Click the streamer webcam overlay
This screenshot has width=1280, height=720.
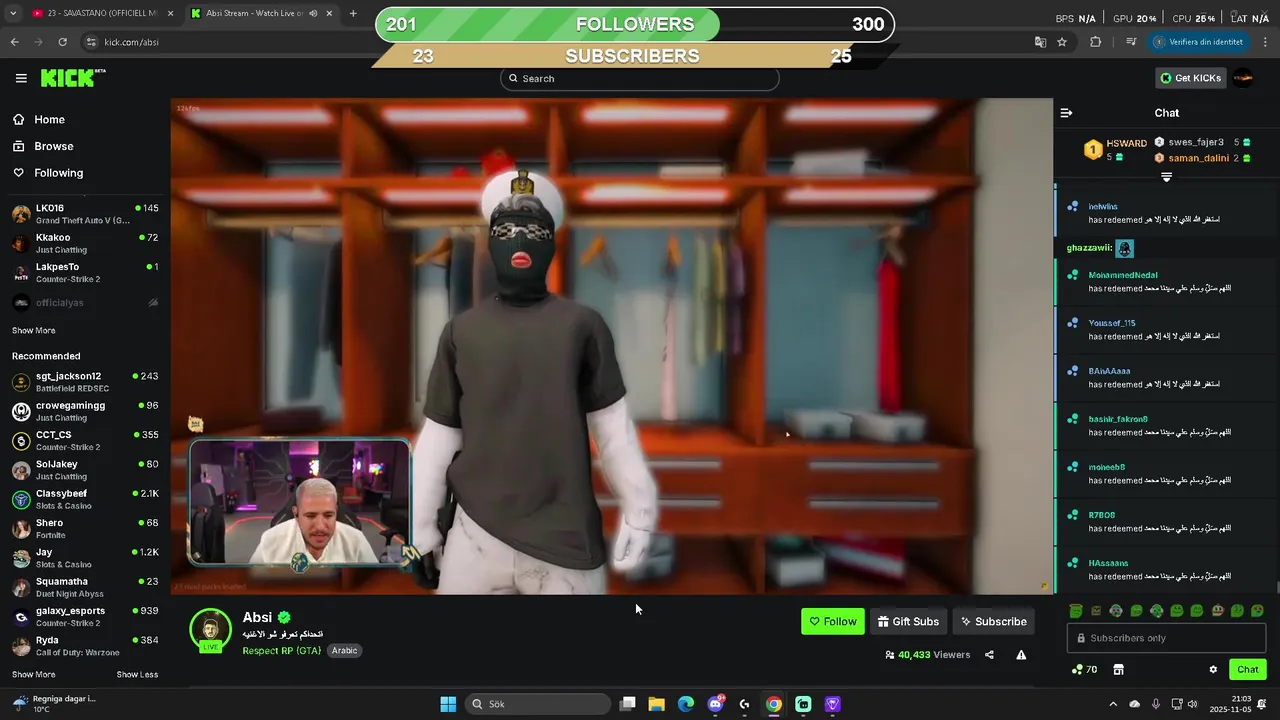[x=299, y=503]
